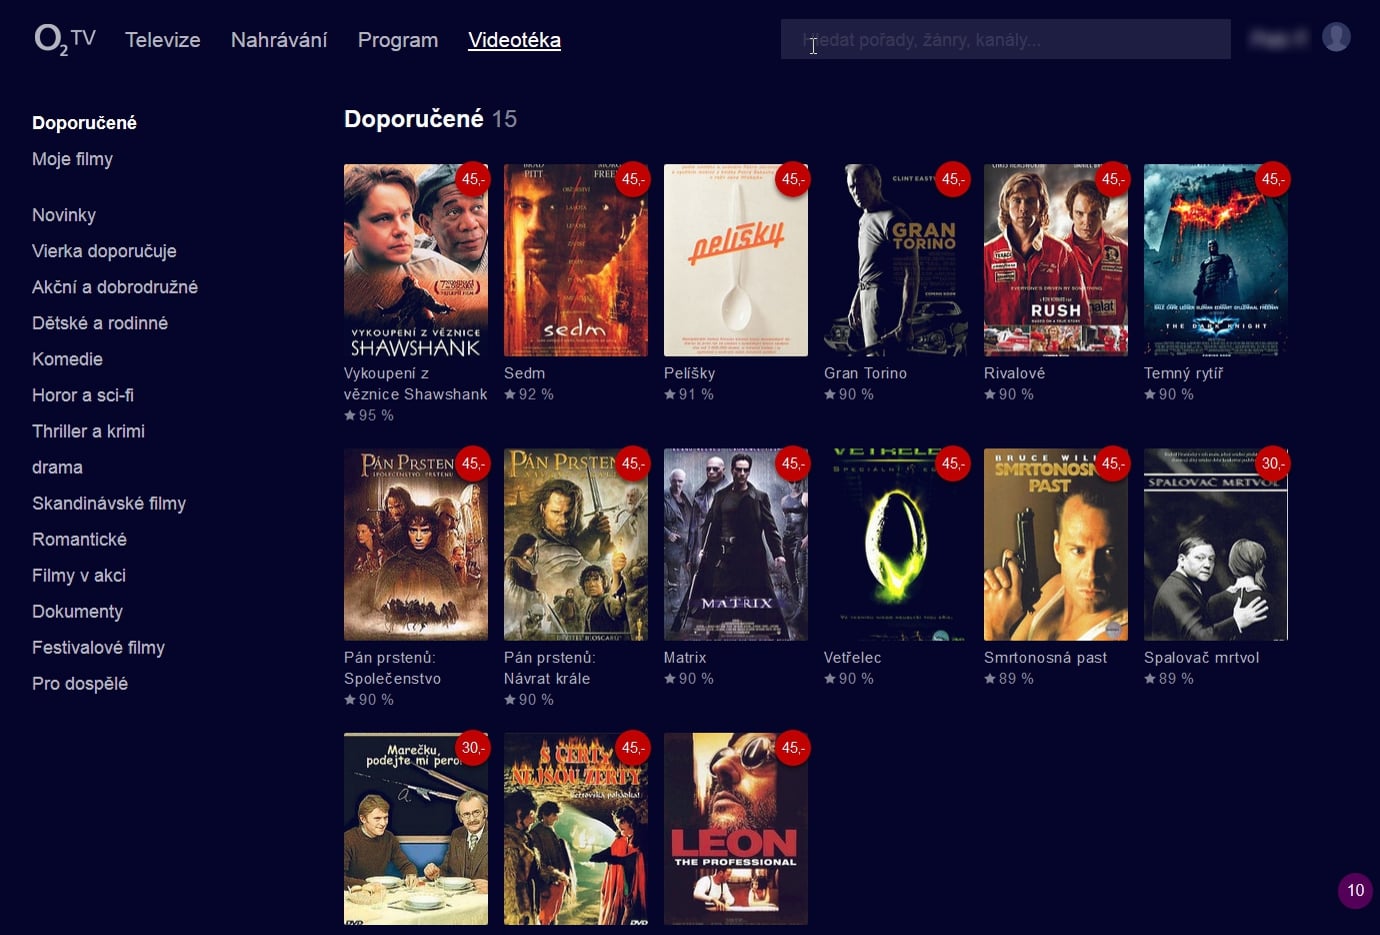This screenshot has width=1380, height=935.
Task: Select the drama category
Action: pos(57,467)
